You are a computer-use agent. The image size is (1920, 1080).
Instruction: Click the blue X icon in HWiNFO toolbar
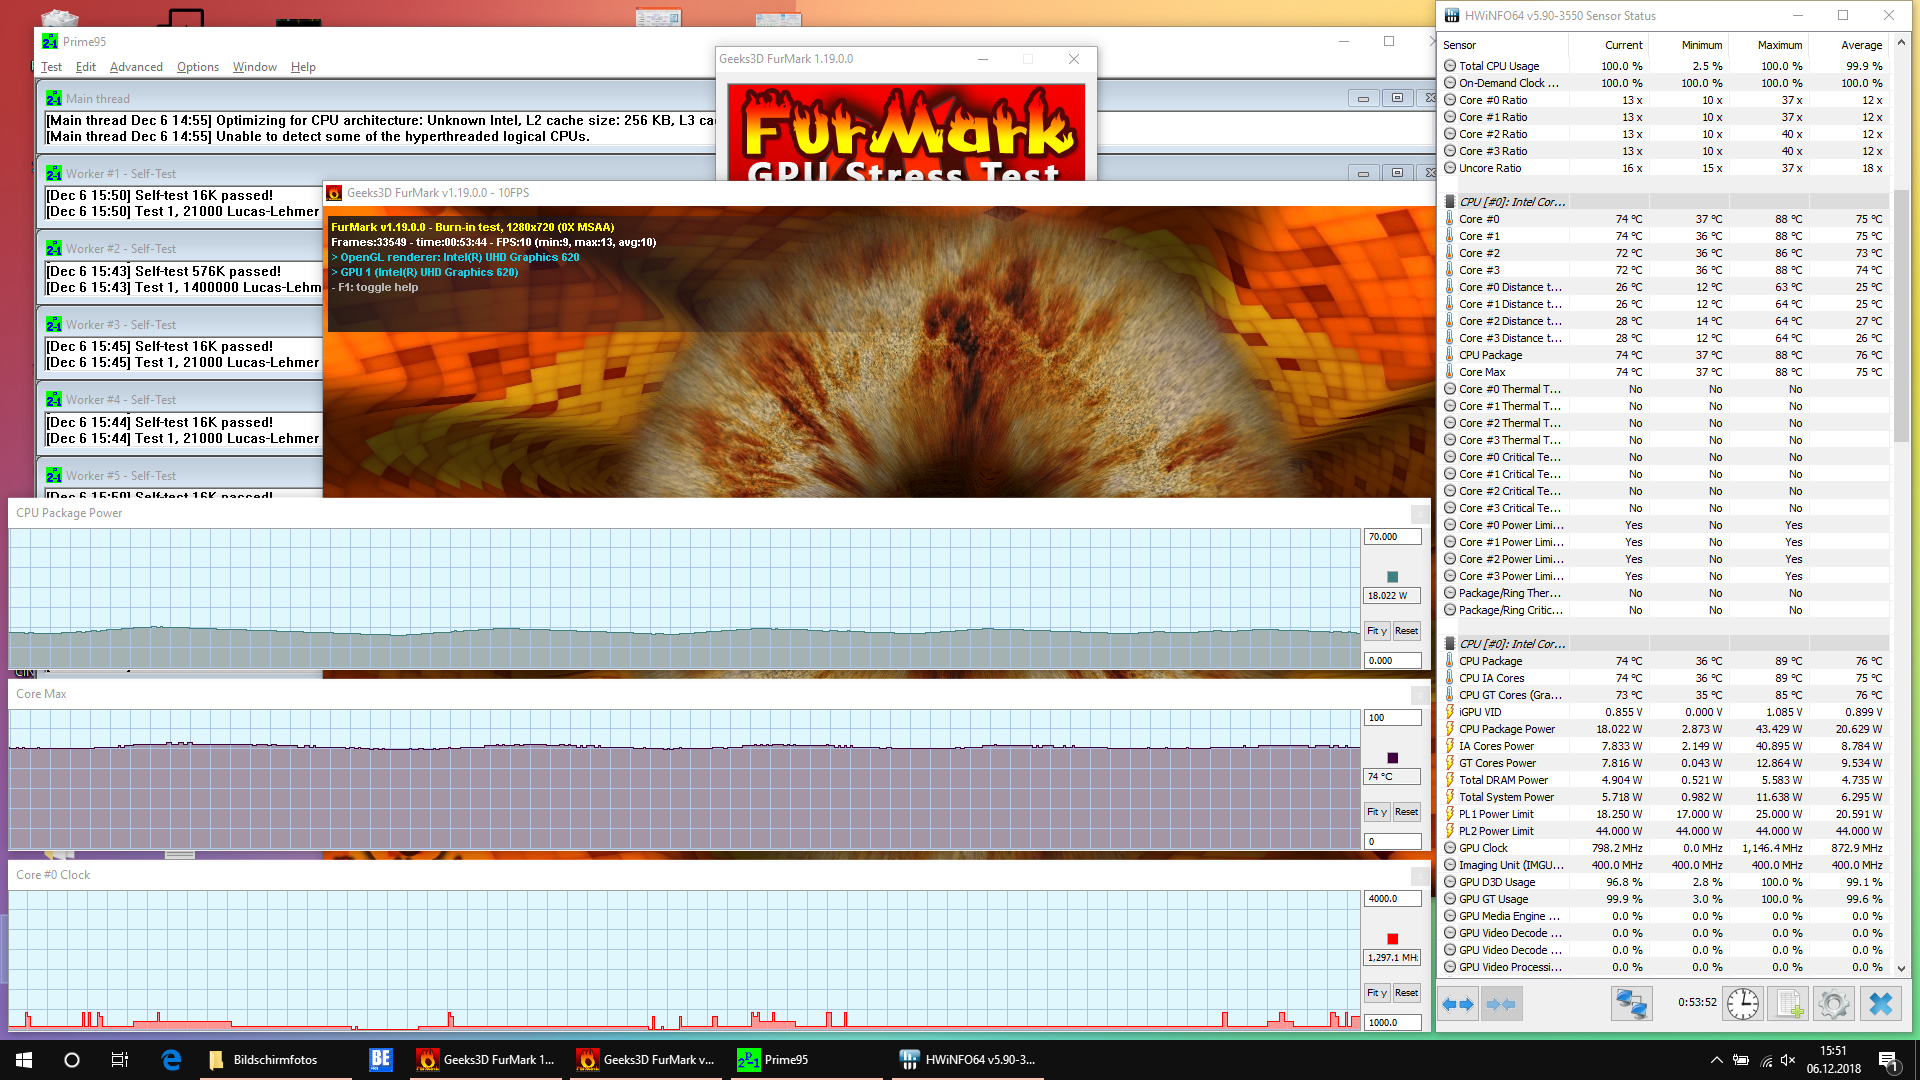1880,1003
